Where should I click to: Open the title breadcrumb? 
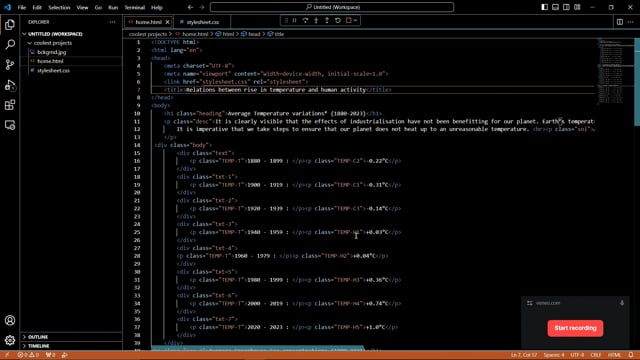[276, 34]
